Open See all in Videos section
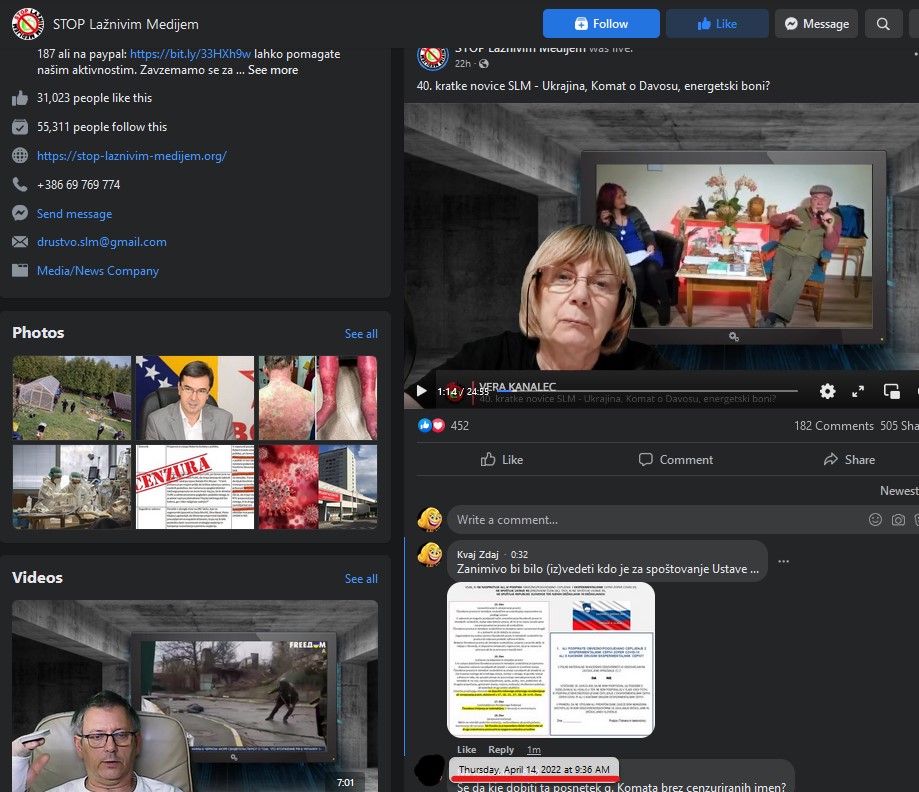919x792 pixels. (x=361, y=579)
